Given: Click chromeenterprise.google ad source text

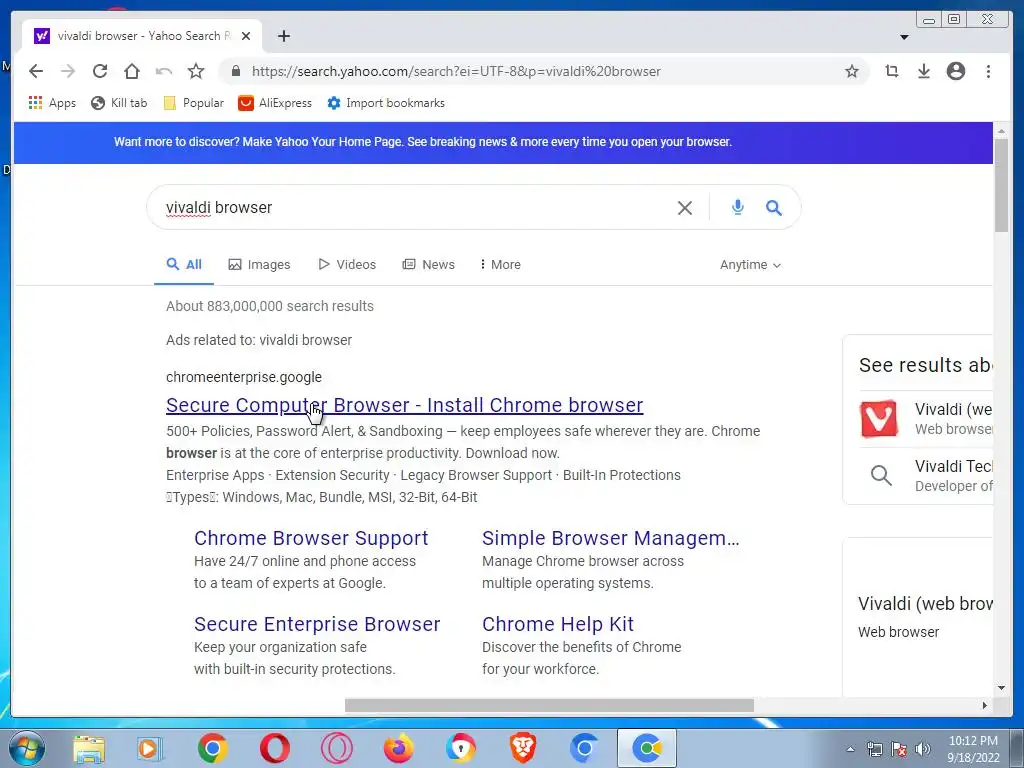Looking at the screenshot, I should [244, 377].
